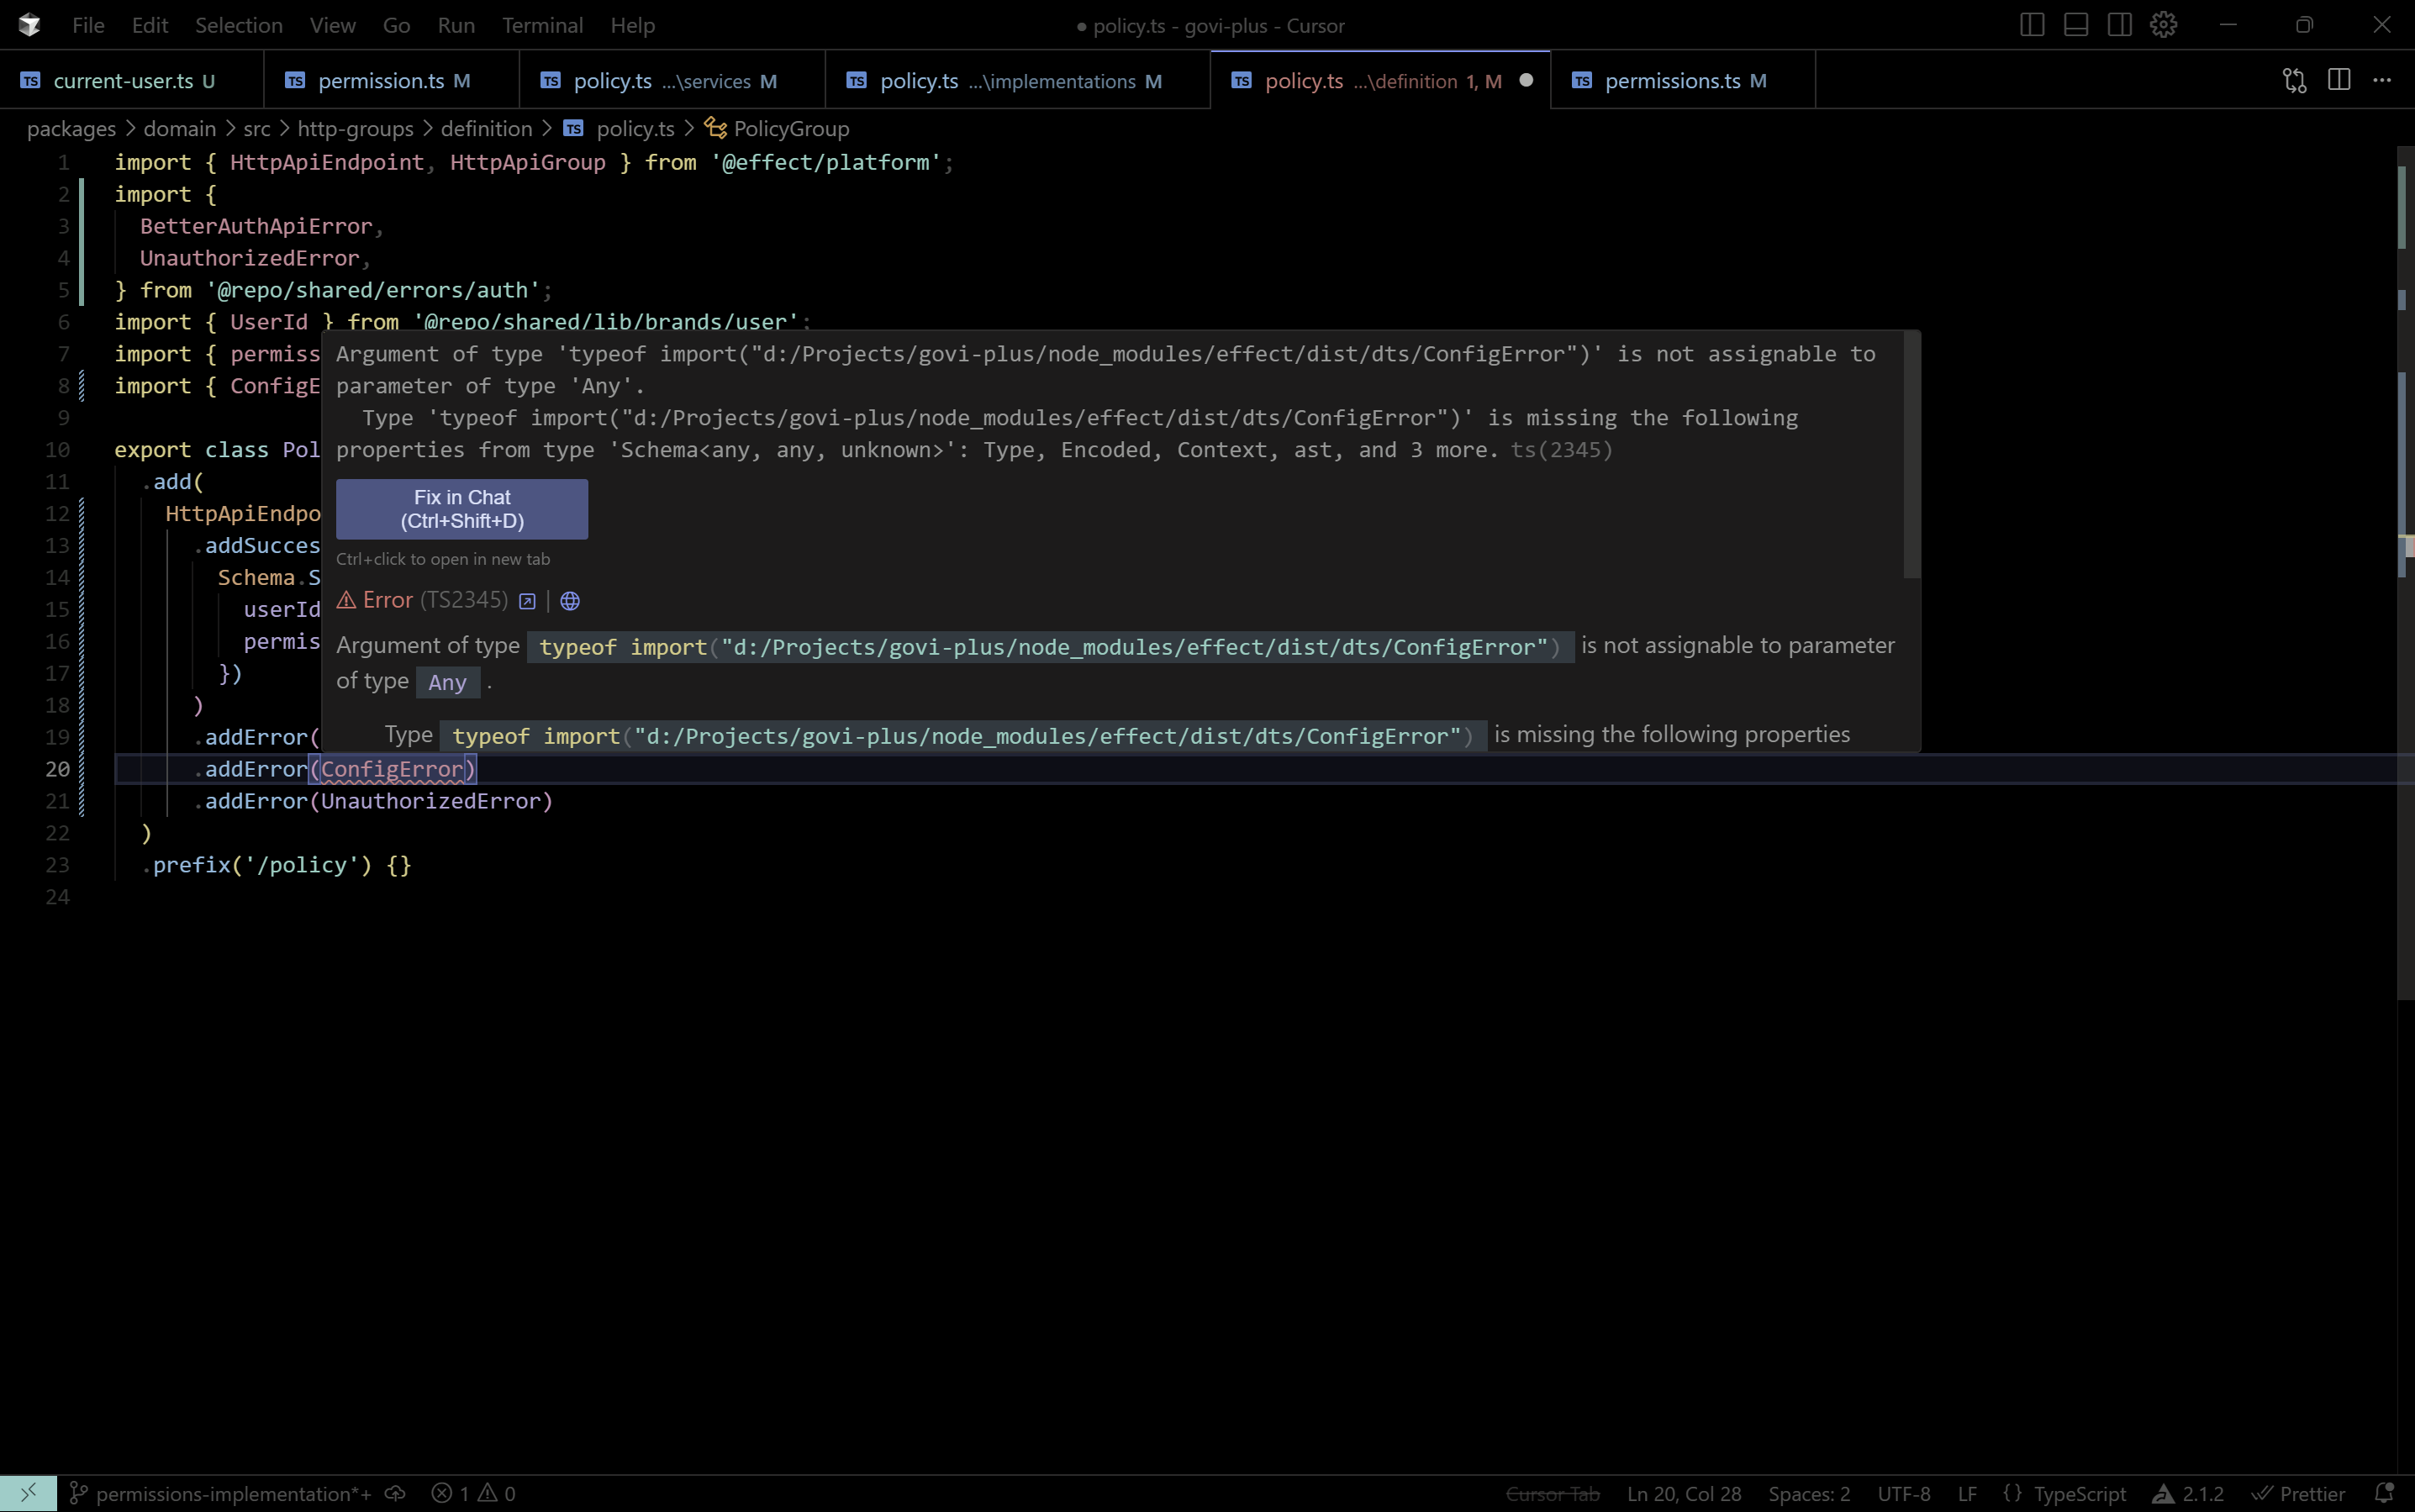
Task: Toggle the primary sidebar layout icon
Action: 2031,25
